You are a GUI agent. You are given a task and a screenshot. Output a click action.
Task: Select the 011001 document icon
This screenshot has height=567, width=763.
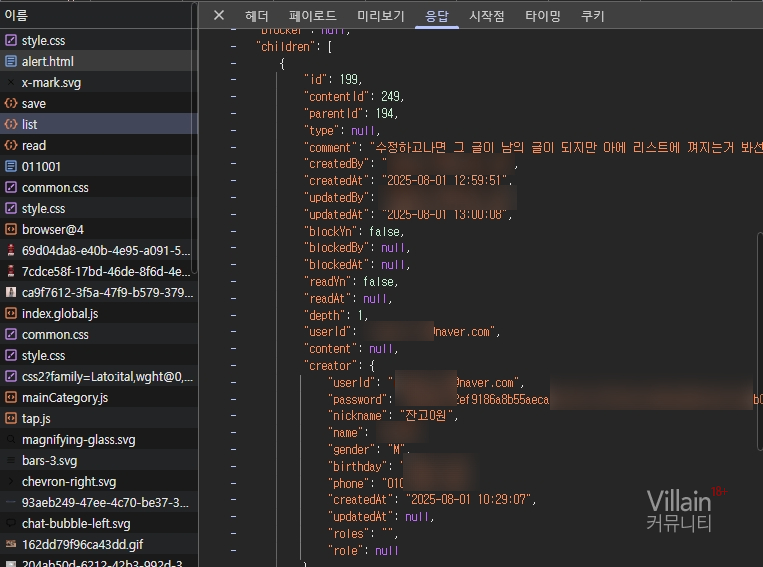[x=11, y=167]
